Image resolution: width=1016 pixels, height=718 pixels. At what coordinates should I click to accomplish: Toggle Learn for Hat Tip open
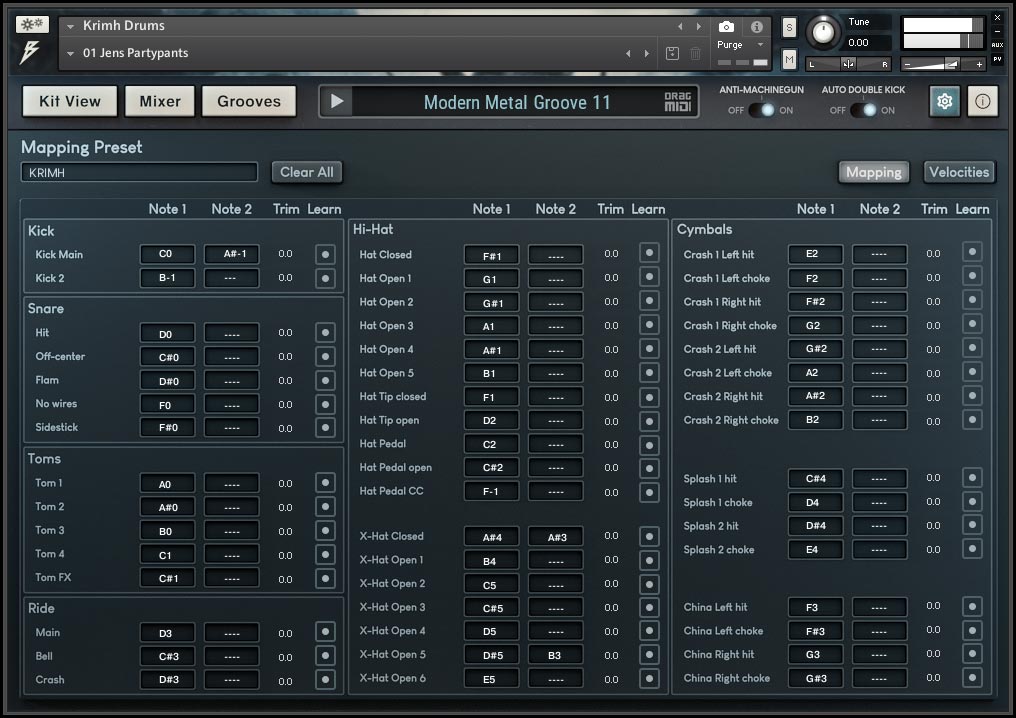click(649, 421)
